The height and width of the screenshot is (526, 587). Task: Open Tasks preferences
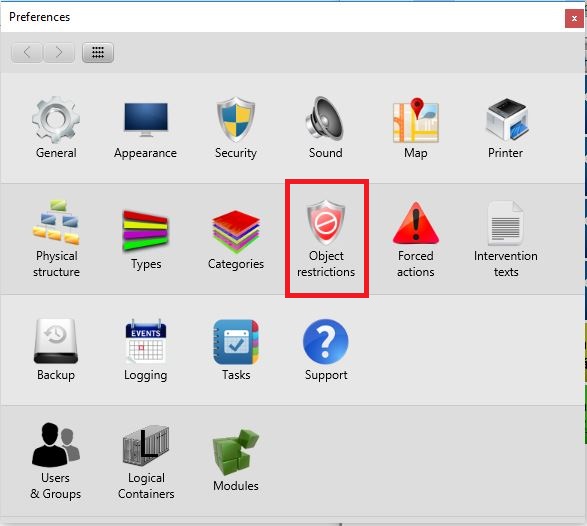tap(235, 342)
